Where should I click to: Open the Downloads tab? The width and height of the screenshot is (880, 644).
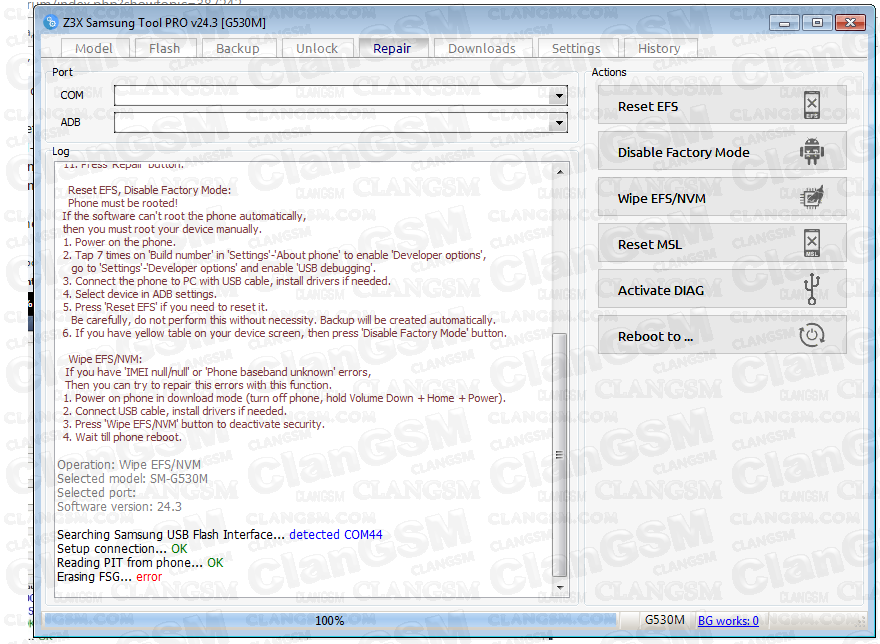tap(482, 48)
